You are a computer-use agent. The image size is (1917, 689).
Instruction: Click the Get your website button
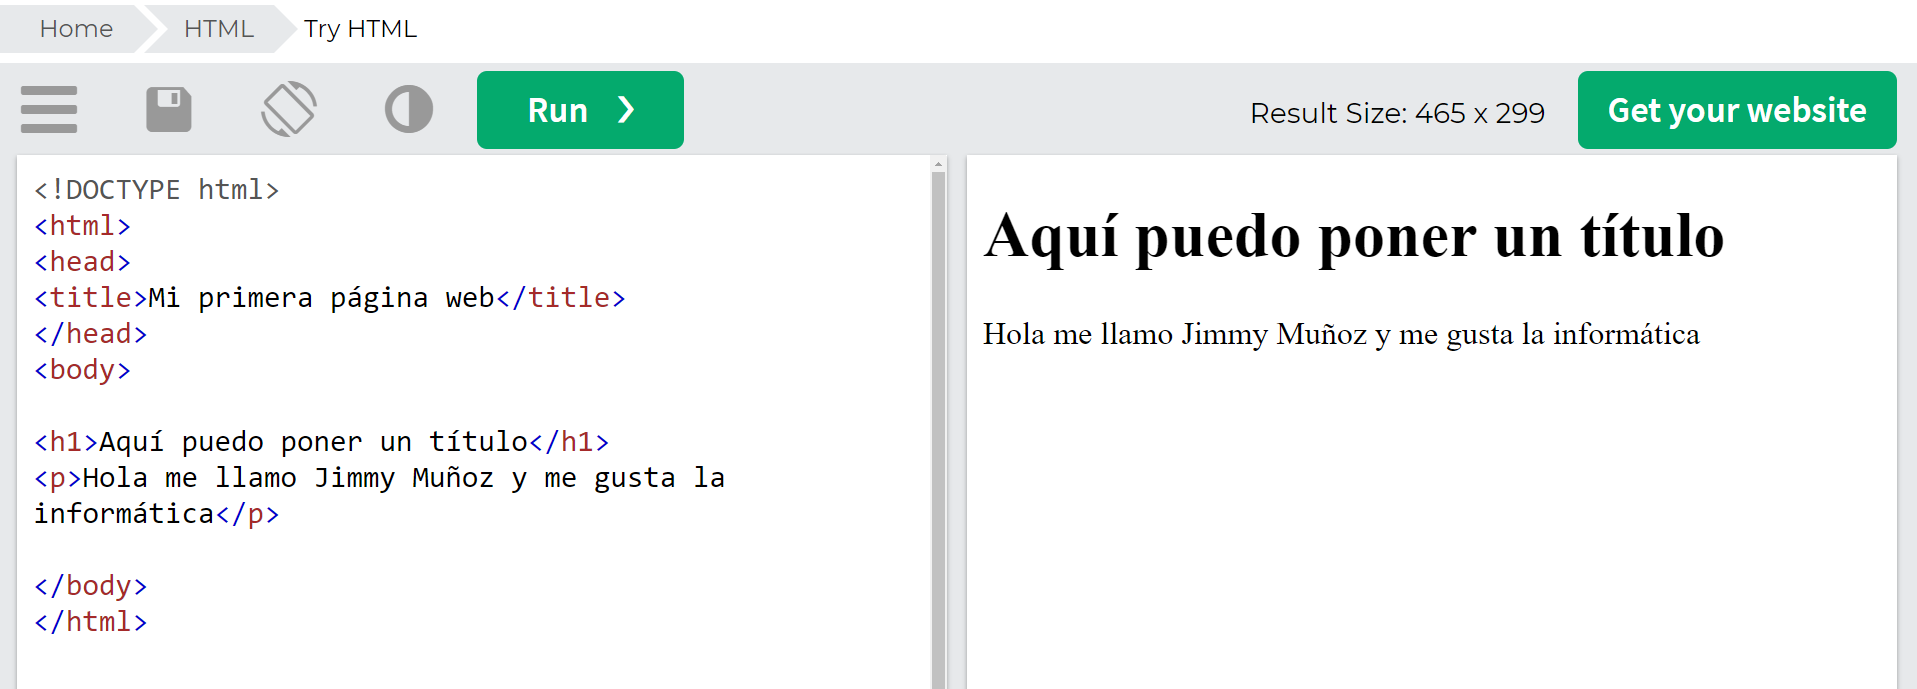coord(1736,110)
